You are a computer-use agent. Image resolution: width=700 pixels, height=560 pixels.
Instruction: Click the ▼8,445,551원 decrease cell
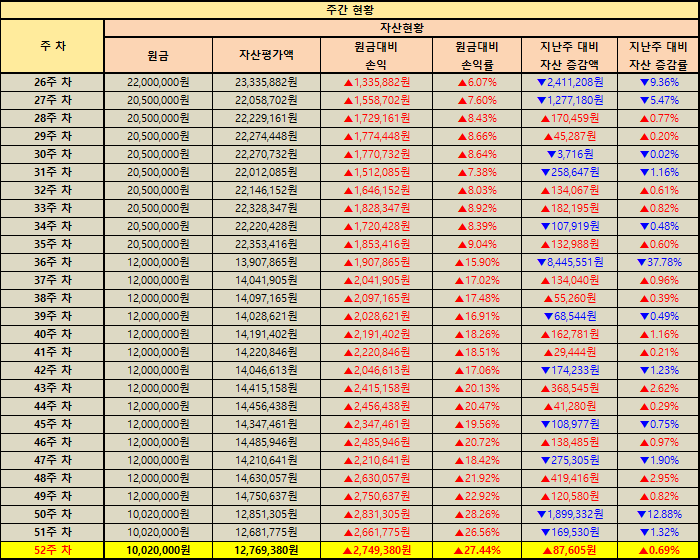[x=568, y=262]
